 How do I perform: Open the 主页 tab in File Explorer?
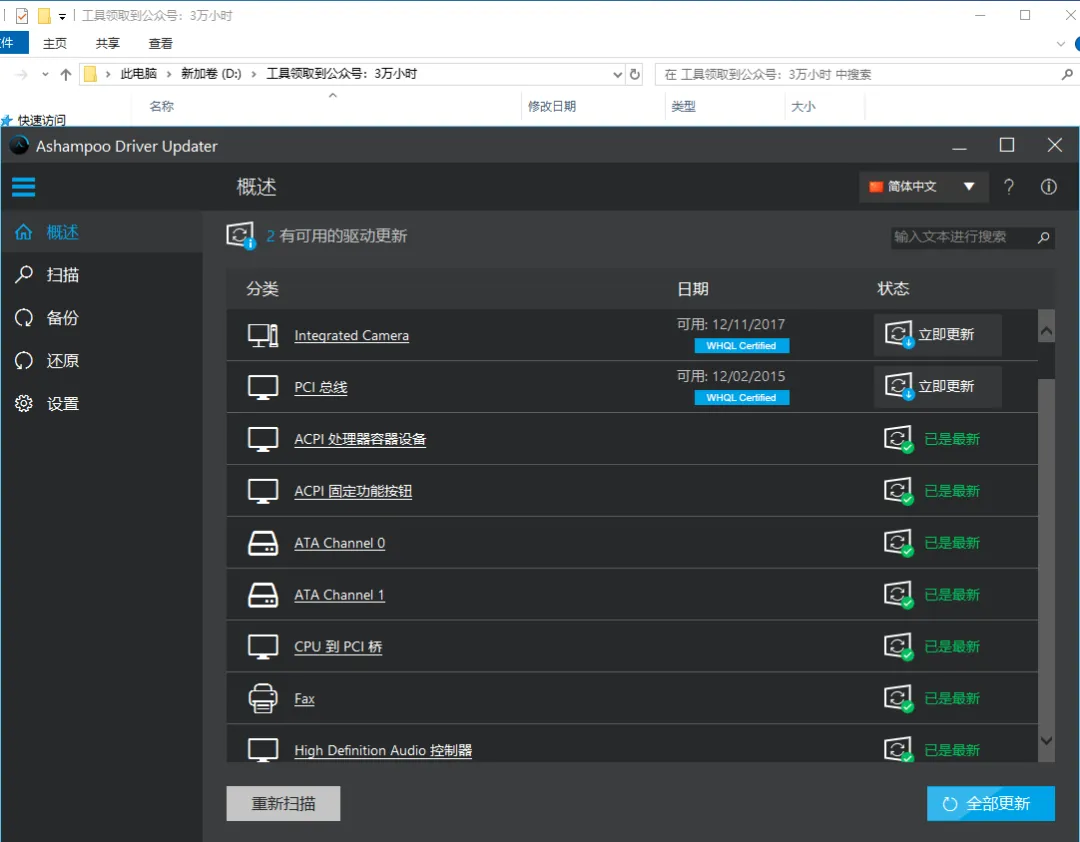[x=54, y=43]
